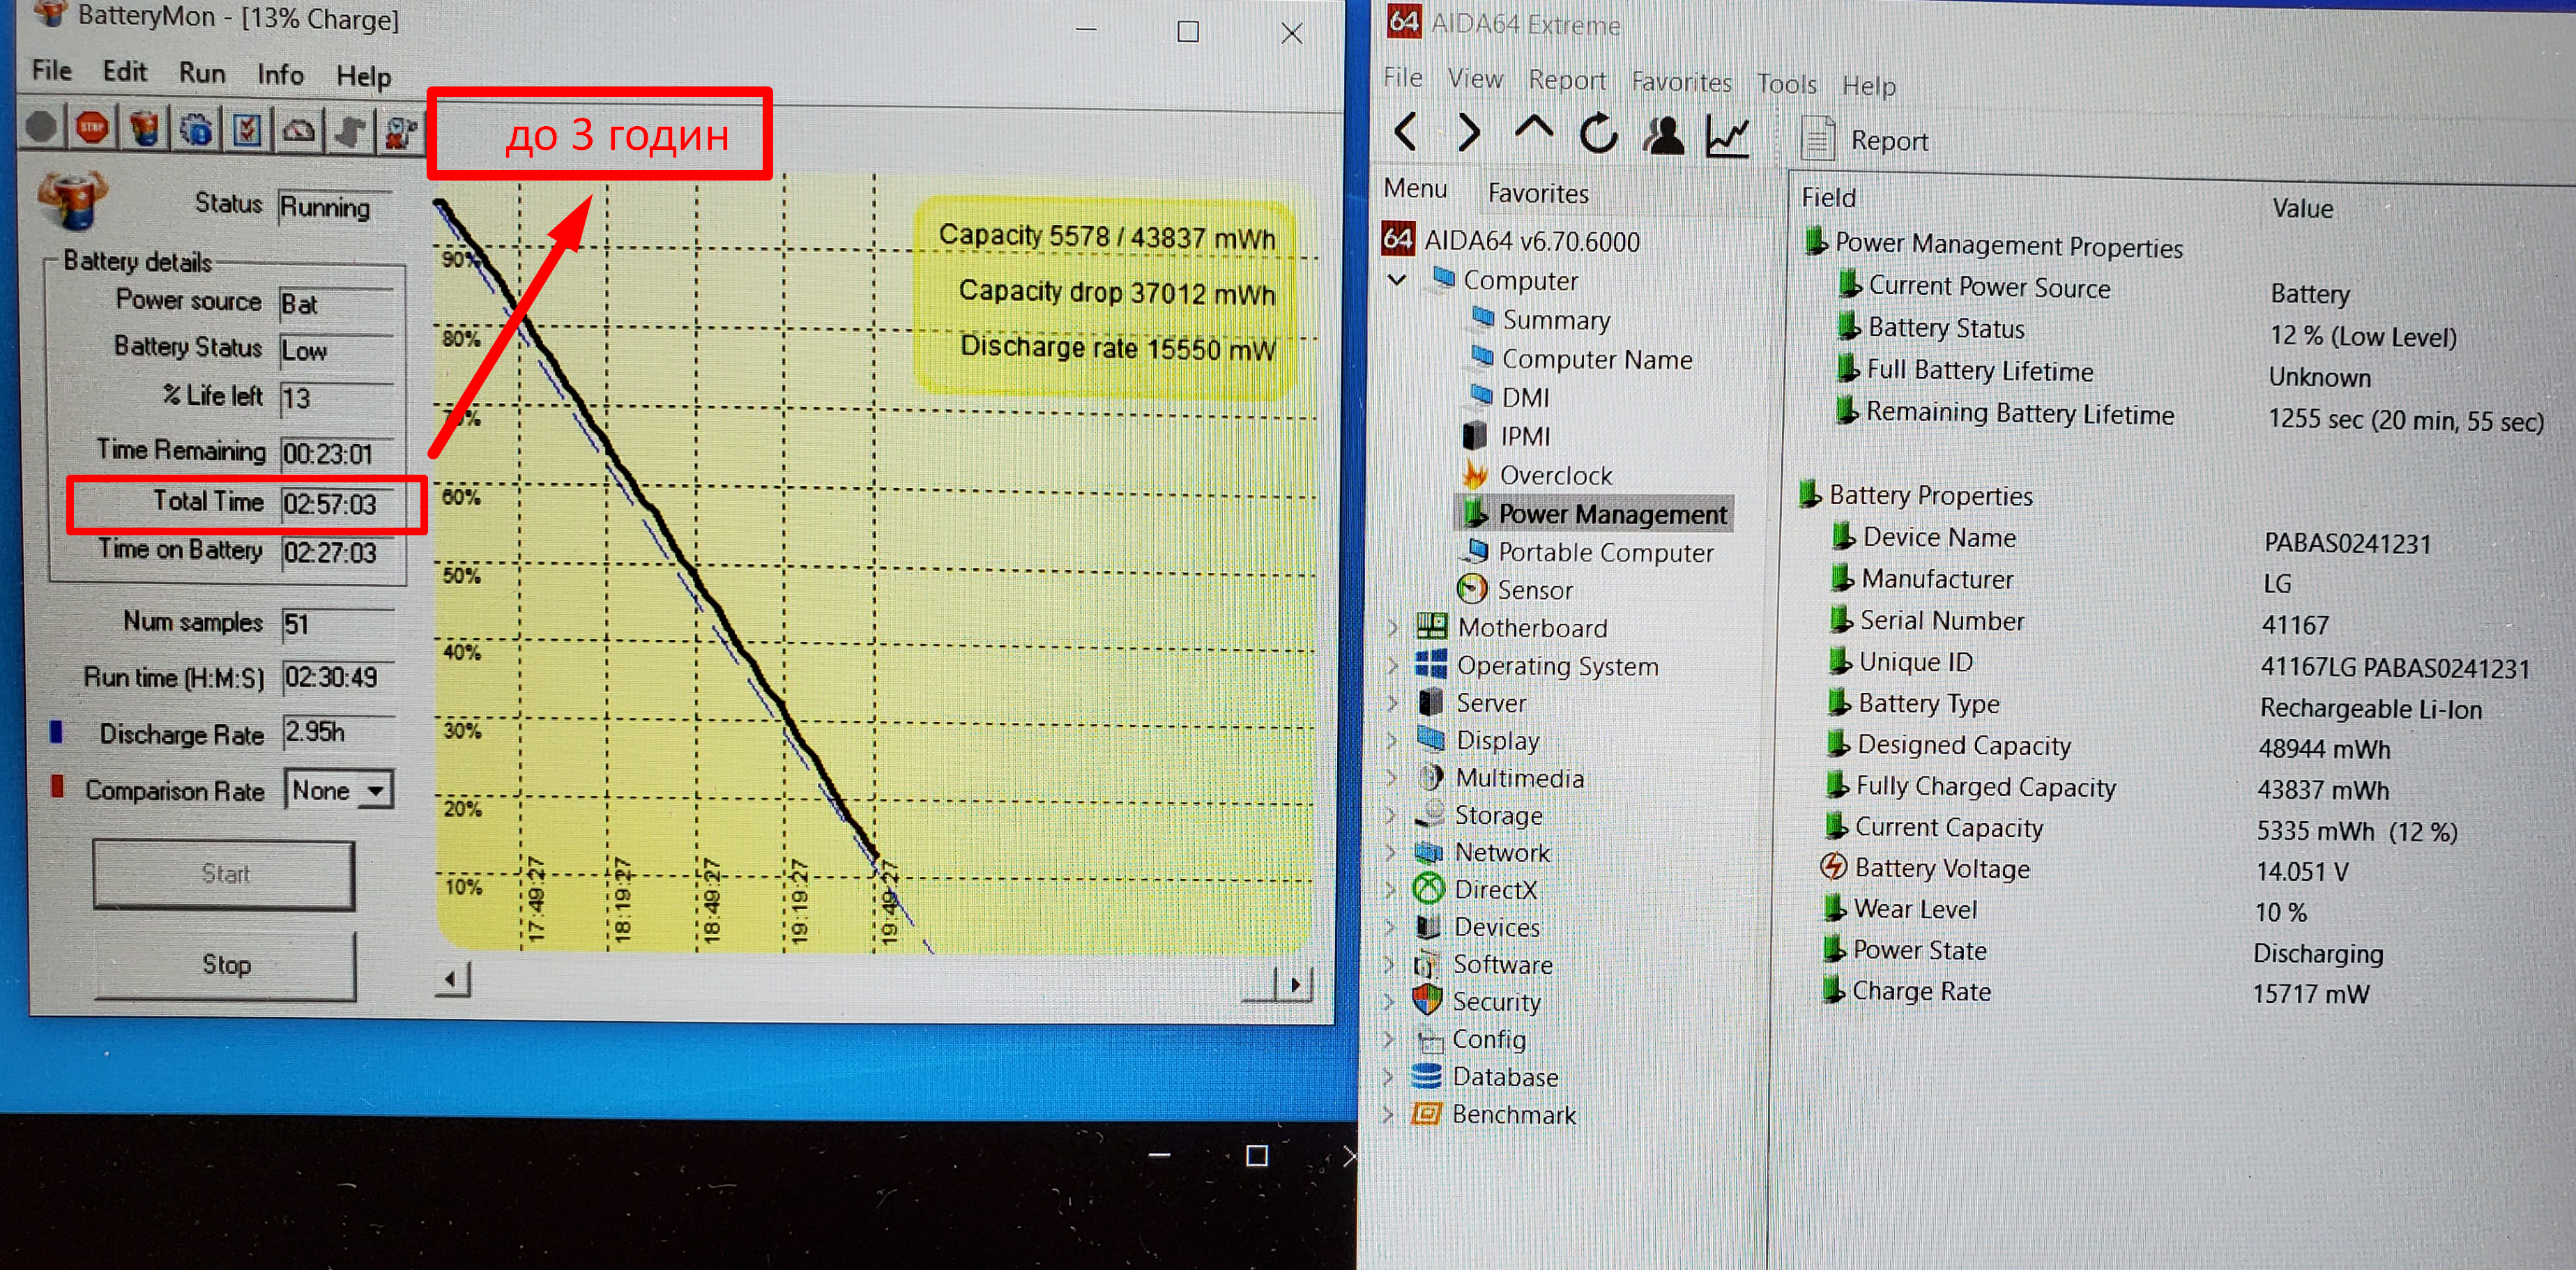Click the red STOP toolbar icon

93,128
